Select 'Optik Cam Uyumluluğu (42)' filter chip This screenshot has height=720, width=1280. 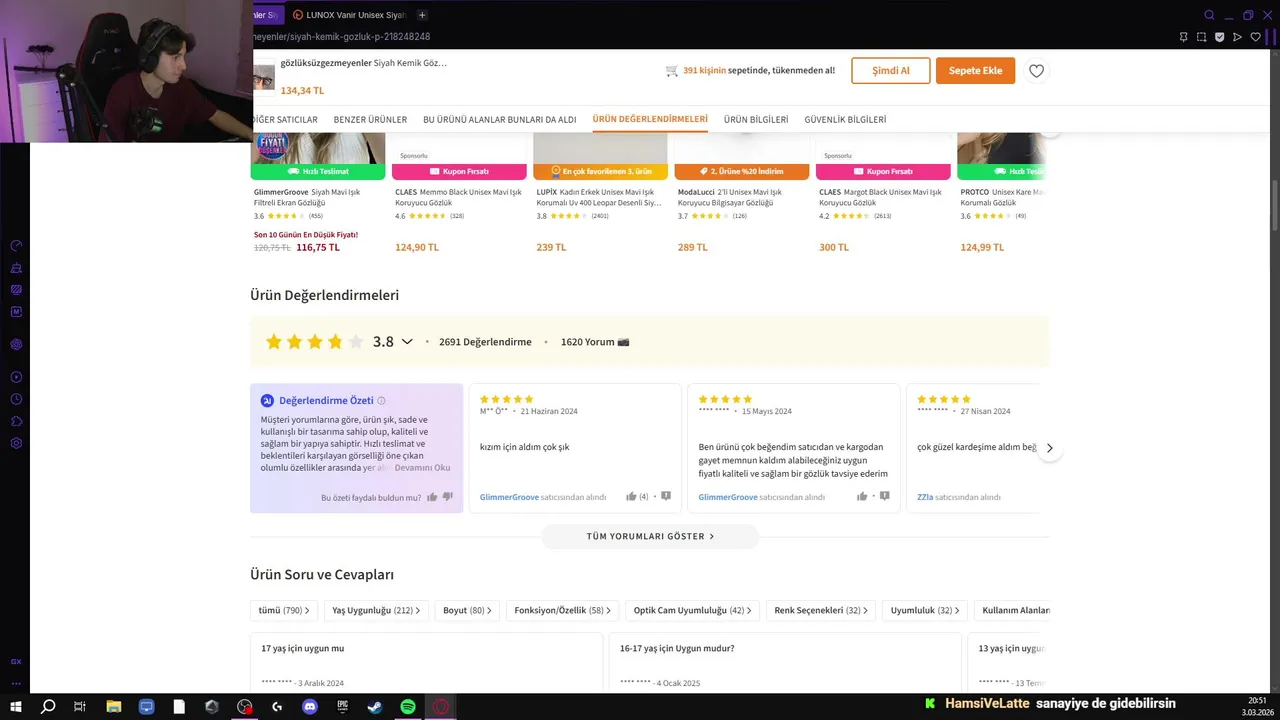click(x=693, y=610)
